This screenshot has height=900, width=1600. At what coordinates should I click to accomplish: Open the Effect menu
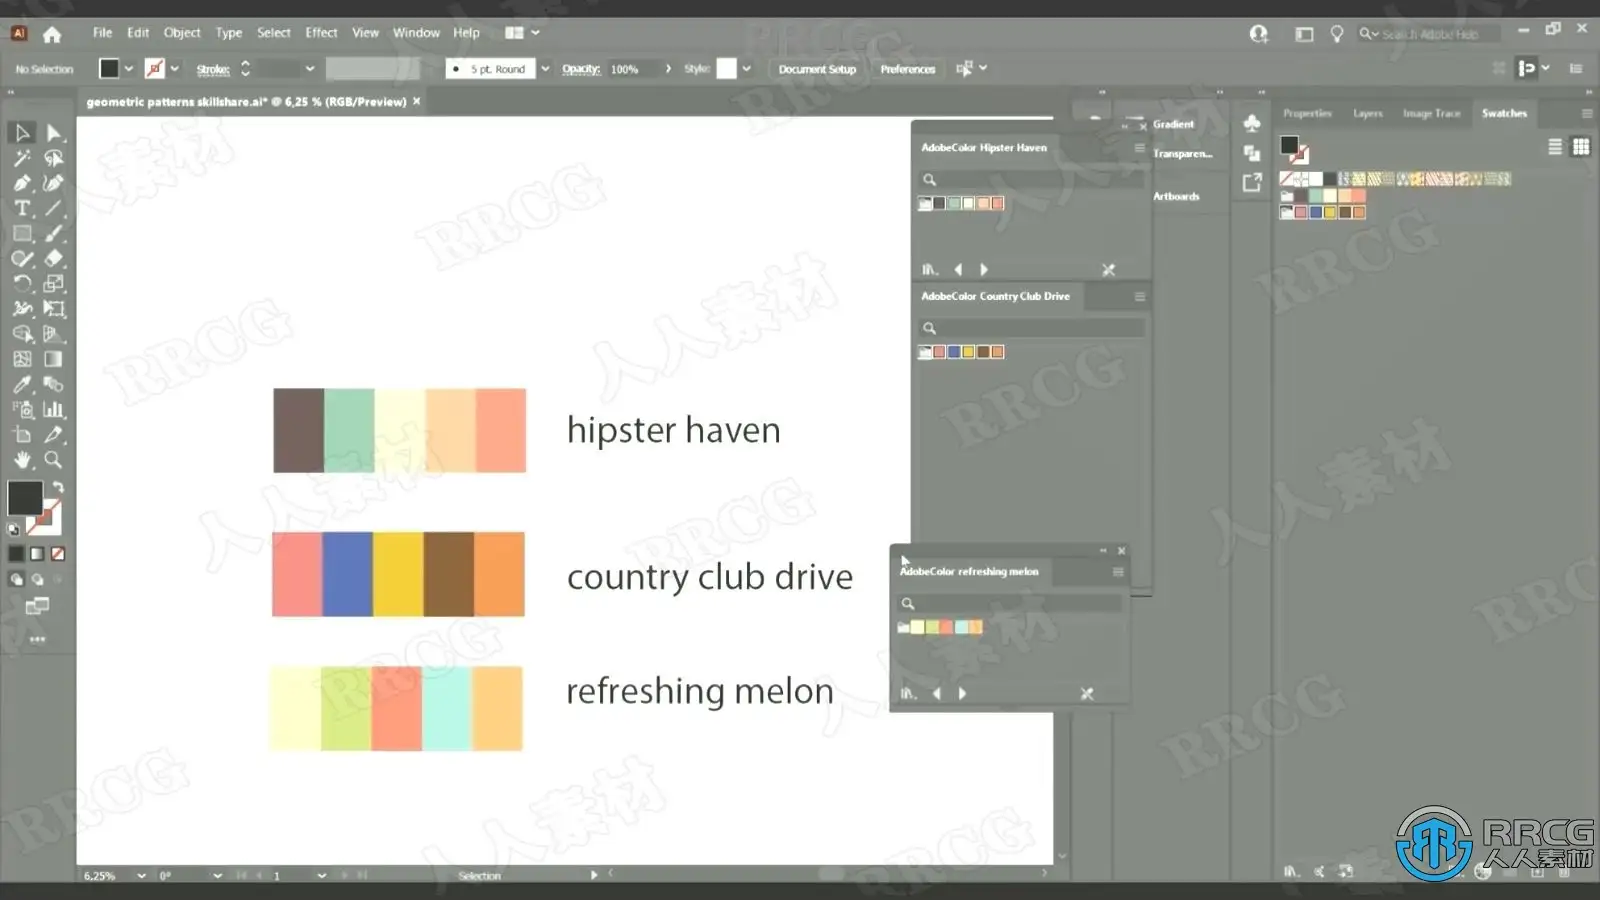(x=321, y=33)
